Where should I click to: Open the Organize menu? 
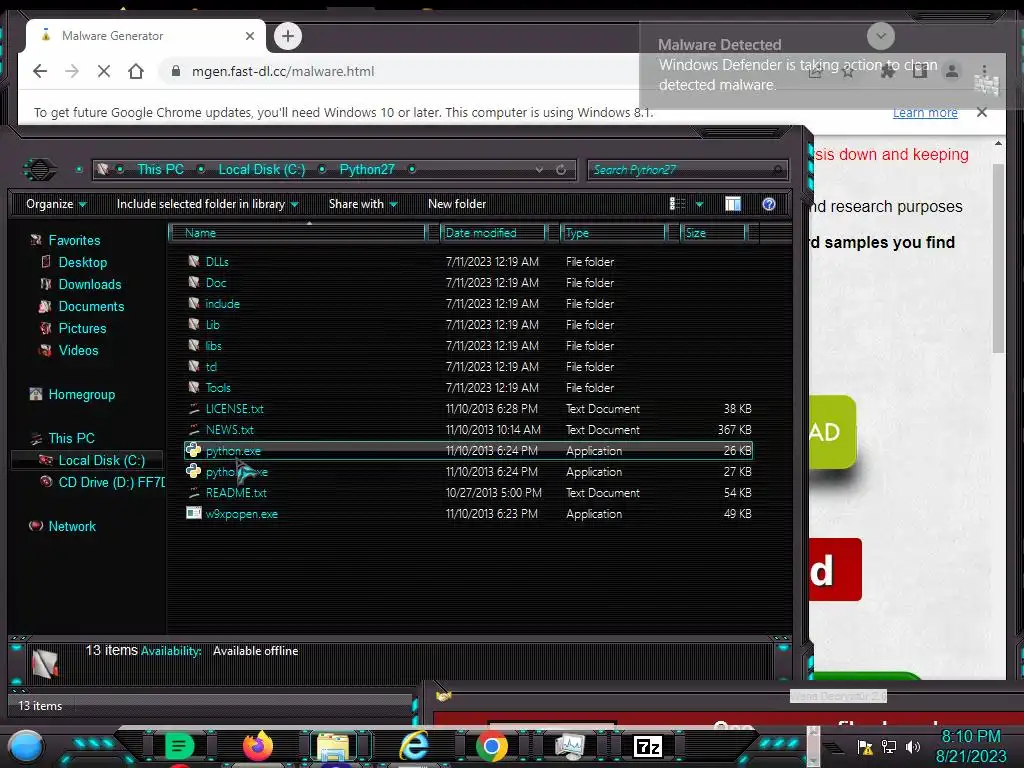[56, 204]
